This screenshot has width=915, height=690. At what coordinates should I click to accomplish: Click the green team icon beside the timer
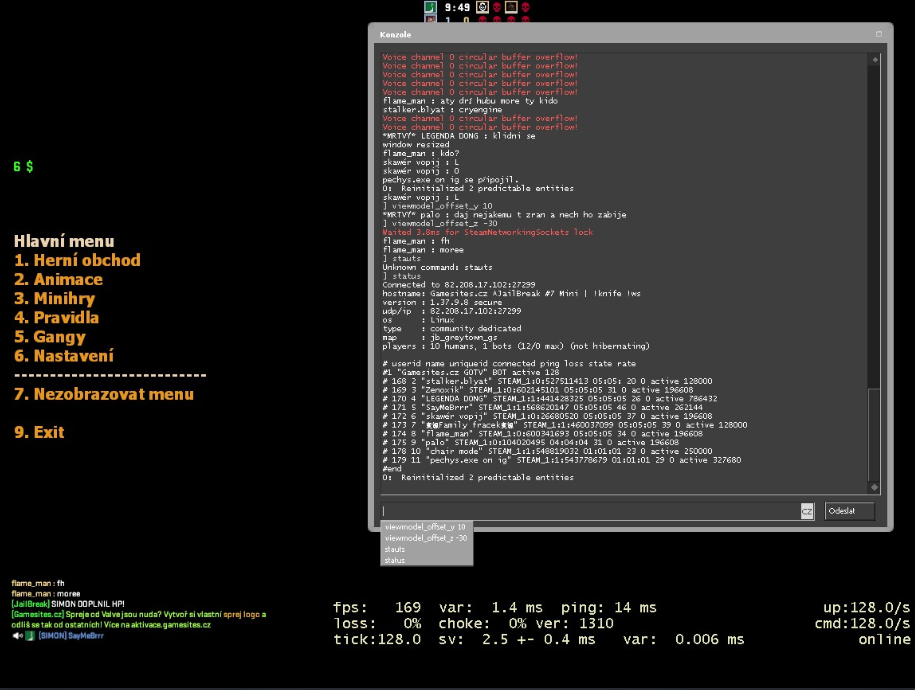[430, 7]
